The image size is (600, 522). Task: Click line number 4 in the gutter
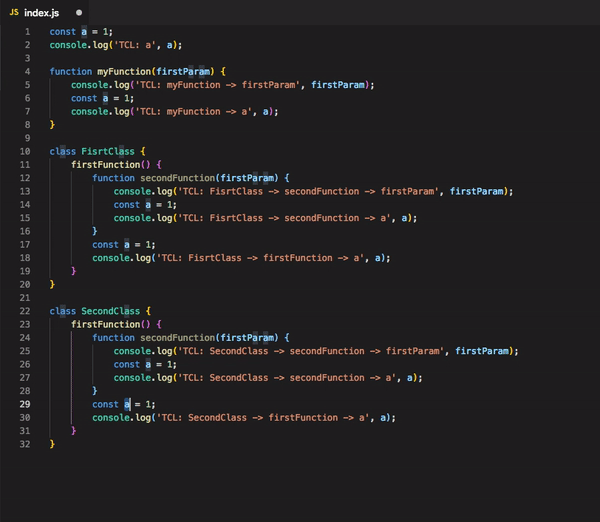coord(28,72)
